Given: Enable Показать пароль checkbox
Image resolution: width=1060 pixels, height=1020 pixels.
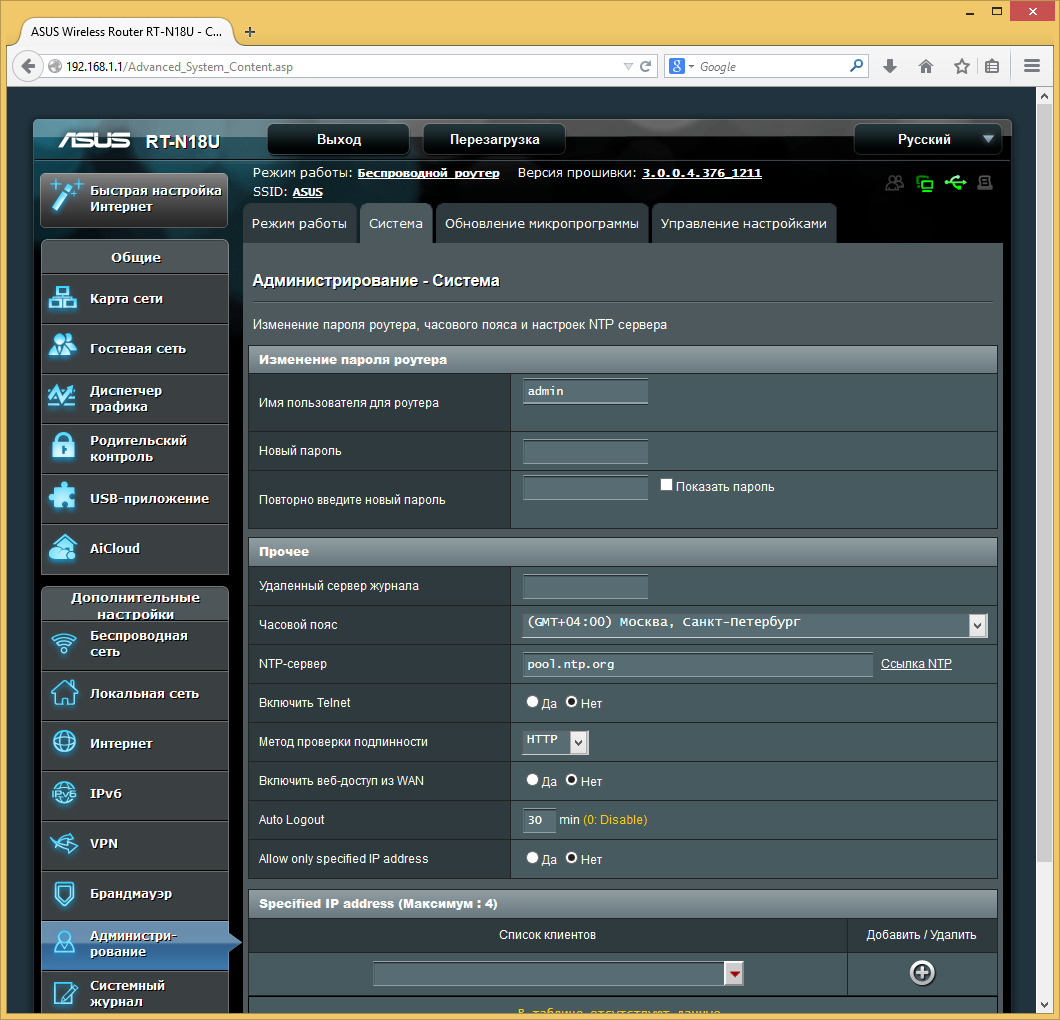Looking at the screenshot, I should [x=667, y=485].
